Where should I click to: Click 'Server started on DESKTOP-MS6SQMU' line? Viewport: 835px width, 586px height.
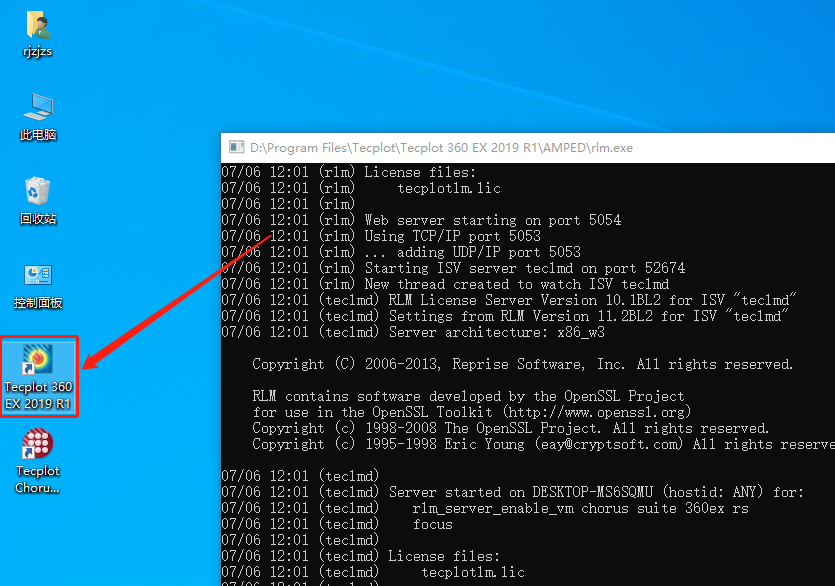coord(512,492)
